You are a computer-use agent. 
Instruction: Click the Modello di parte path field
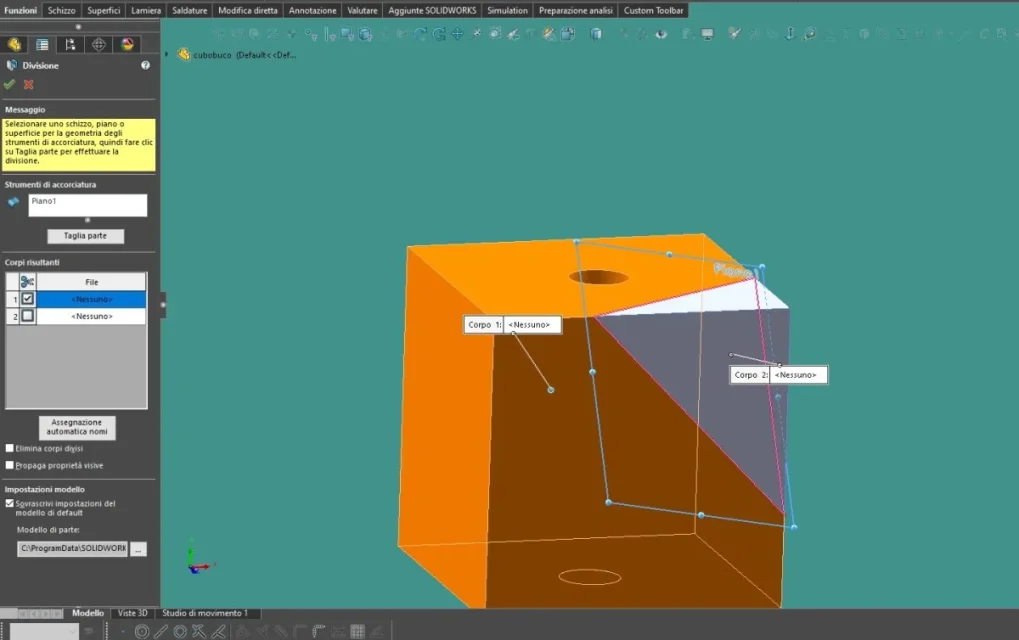pyautogui.click(x=72, y=548)
